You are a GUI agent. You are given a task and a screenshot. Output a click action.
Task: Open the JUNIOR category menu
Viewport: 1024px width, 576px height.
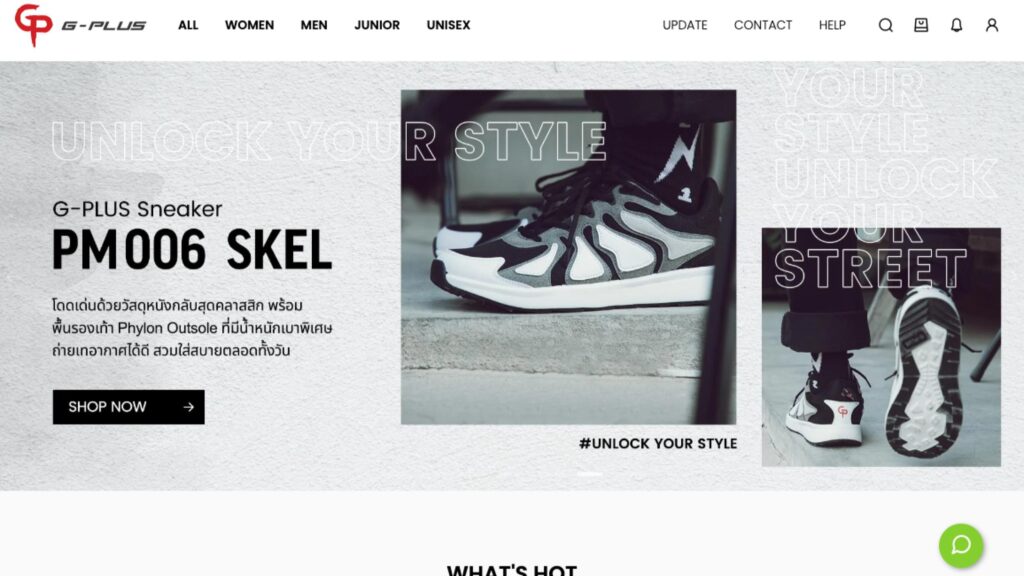[x=377, y=25]
